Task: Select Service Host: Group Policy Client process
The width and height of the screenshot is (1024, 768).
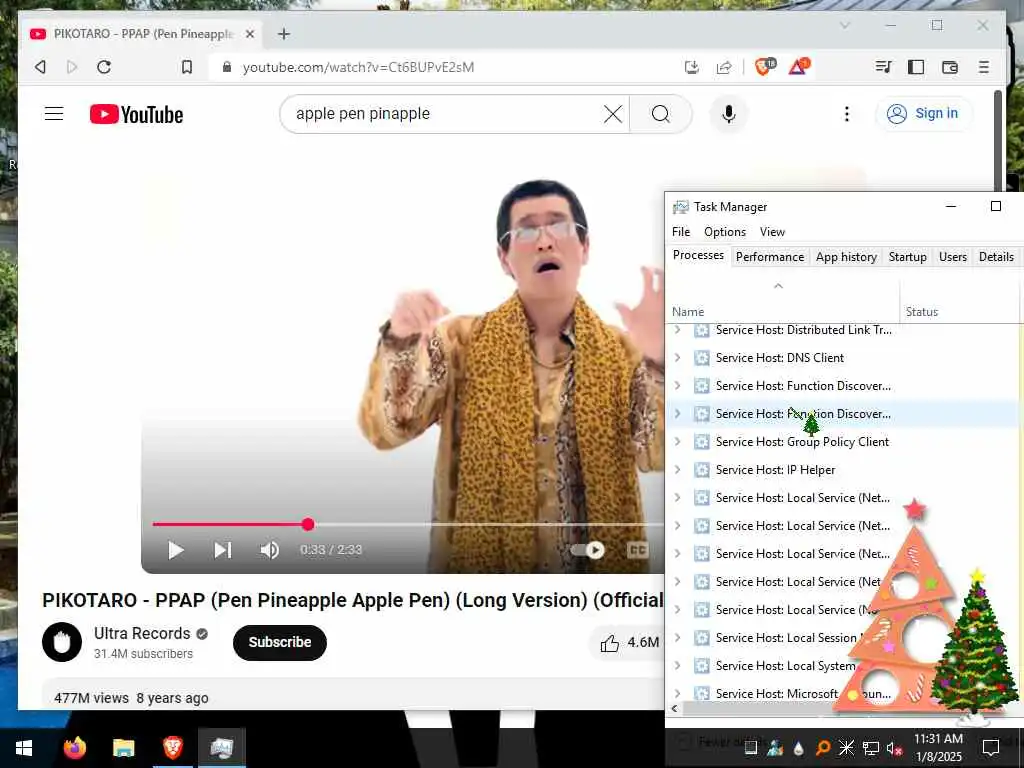Action: point(842,441)
